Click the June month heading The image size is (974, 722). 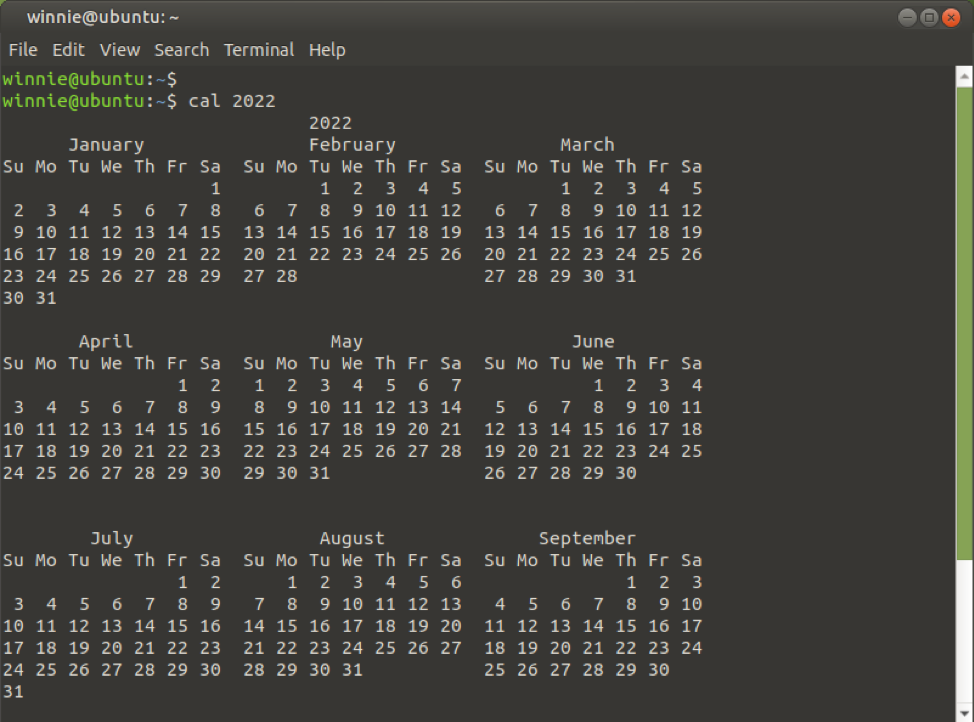593,342
